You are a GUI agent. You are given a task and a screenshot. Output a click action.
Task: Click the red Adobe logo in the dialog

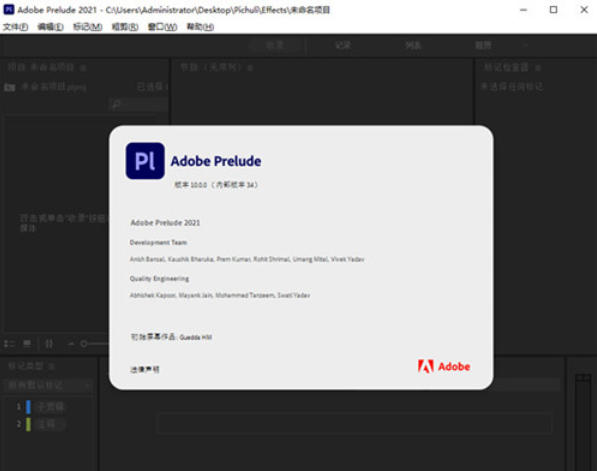(444, 366)
